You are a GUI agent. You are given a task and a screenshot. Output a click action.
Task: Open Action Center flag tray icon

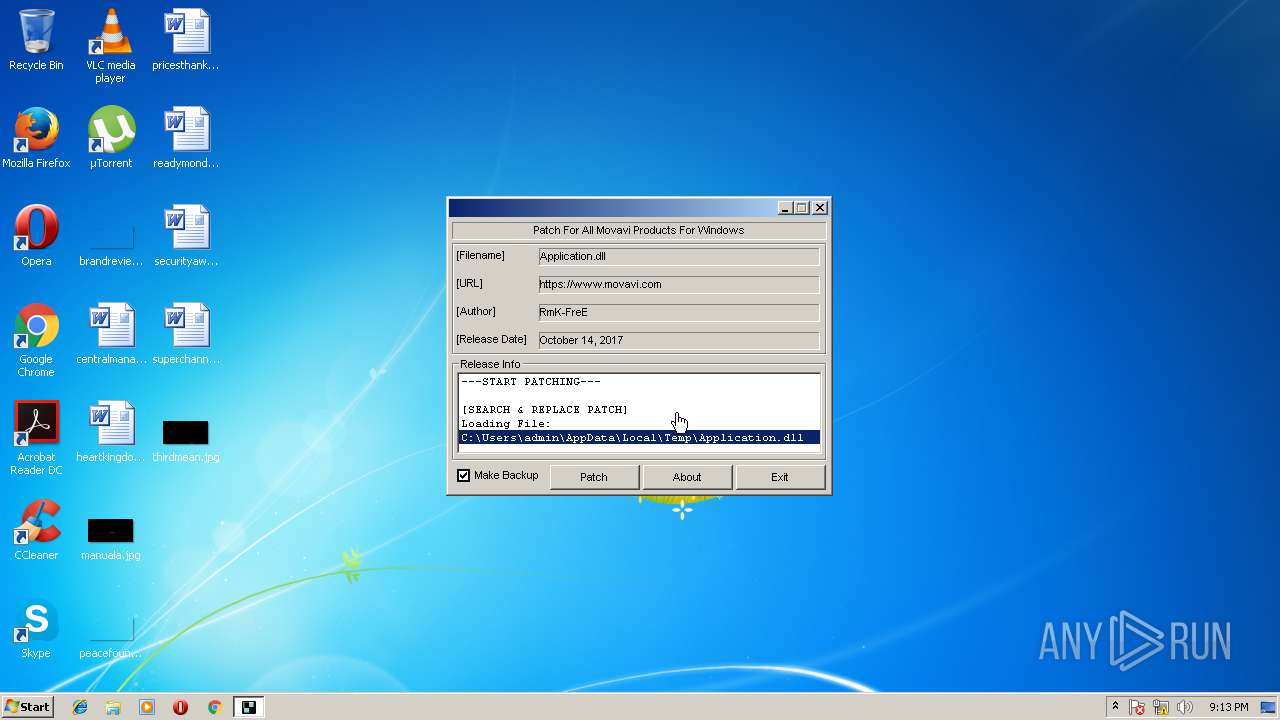[x=1138, y=707]
